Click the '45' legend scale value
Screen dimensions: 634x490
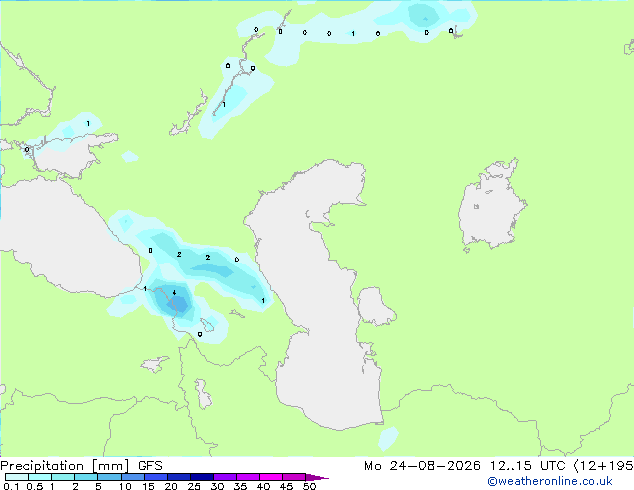(x=286, y=486)
